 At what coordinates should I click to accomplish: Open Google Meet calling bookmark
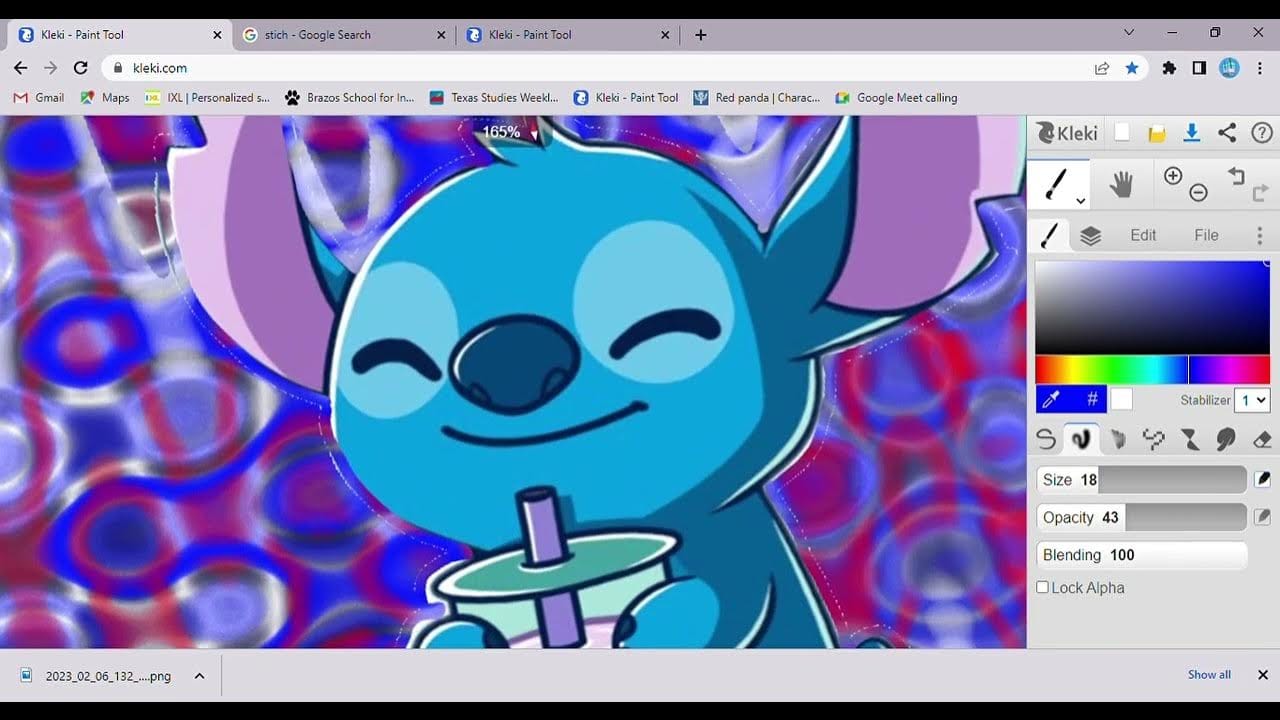click(896, 98)
